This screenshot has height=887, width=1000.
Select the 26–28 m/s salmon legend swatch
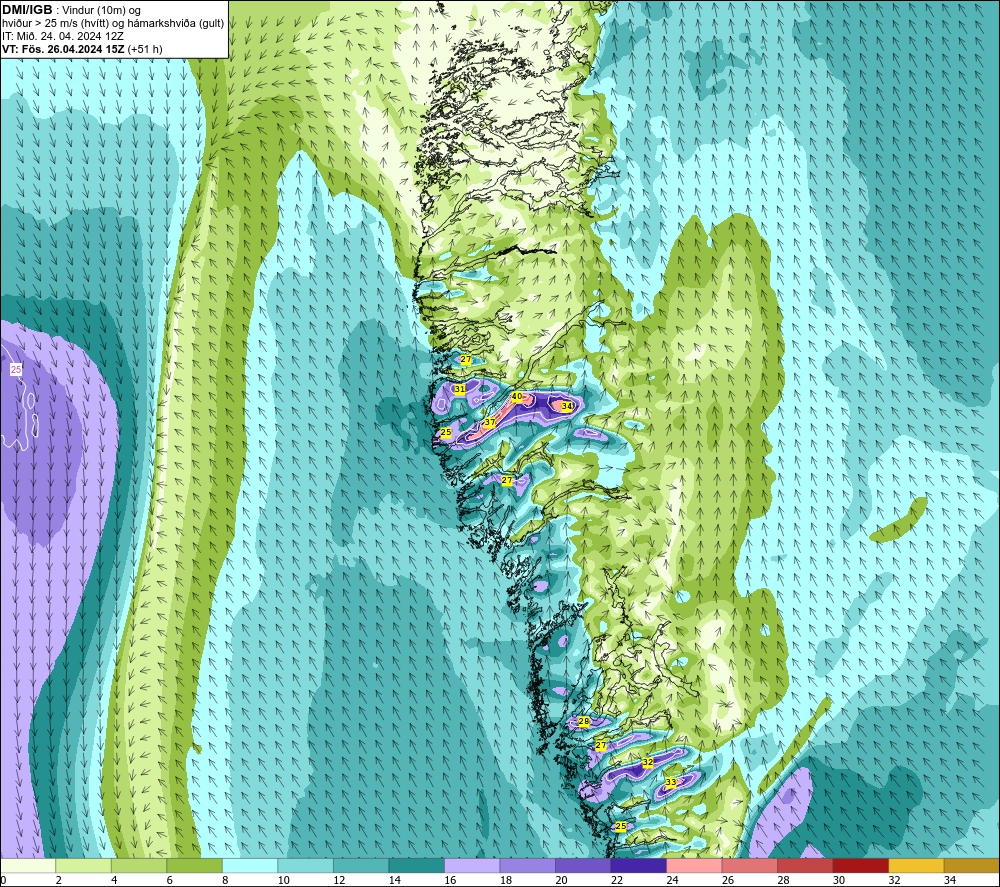(749, 865)
